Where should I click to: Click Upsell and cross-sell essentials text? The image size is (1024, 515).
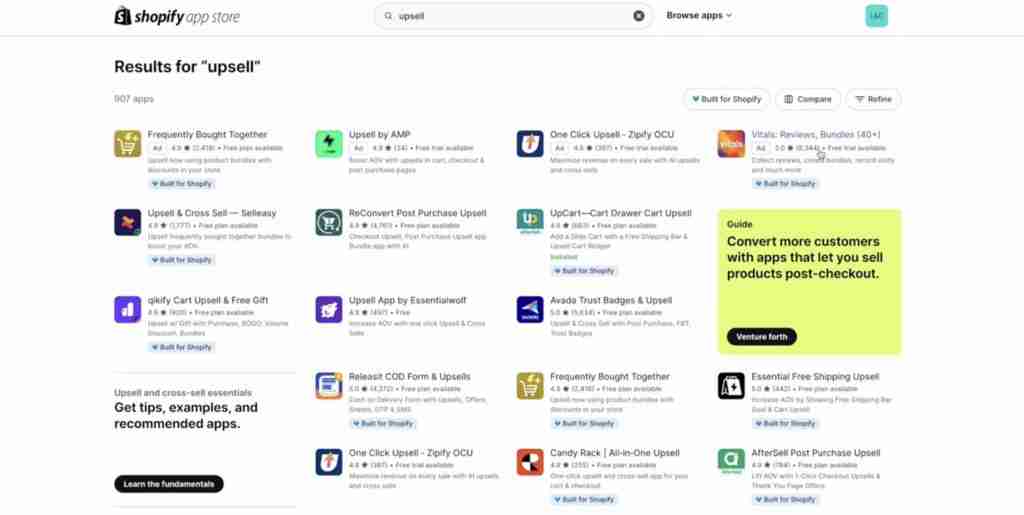point(183,393)
